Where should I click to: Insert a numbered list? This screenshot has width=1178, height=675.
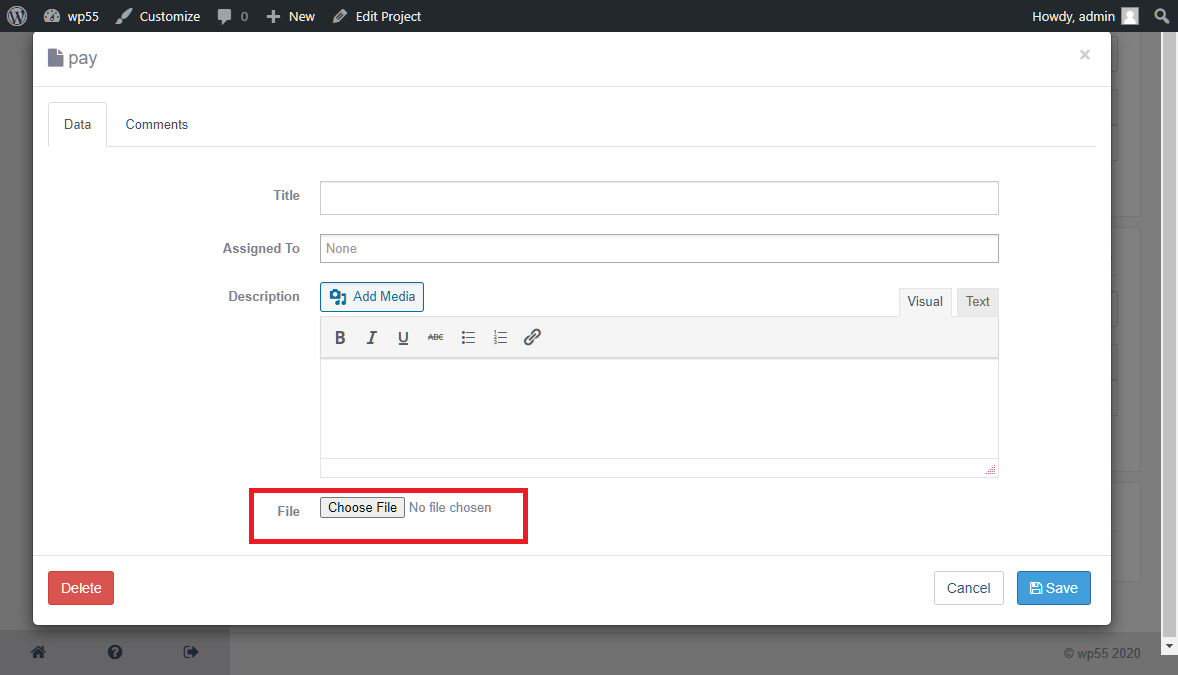coord(500,337)
